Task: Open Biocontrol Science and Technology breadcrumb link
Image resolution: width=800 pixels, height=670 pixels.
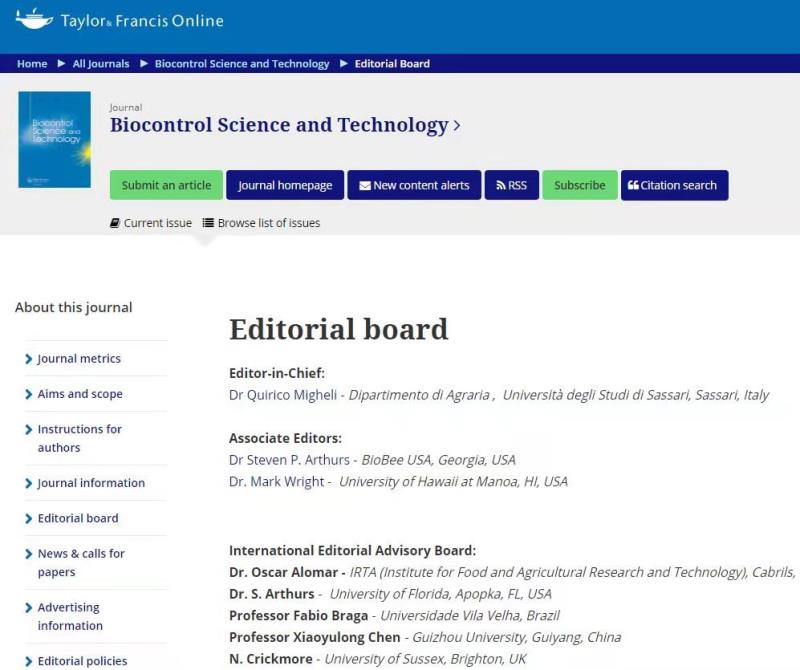Action: pyautogui.click(x=242, y=64)
